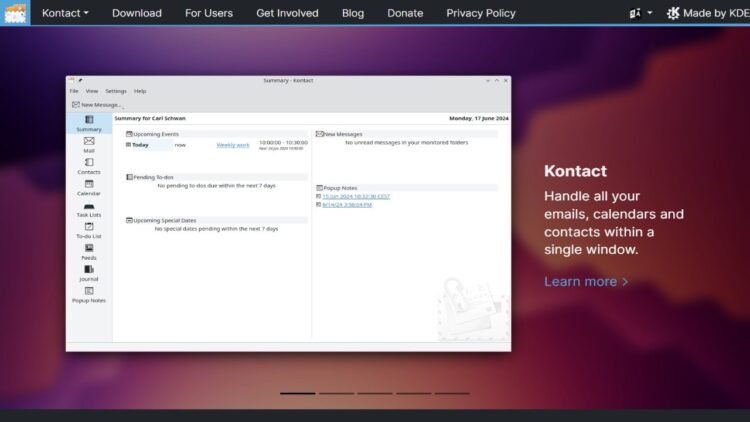Click the Summary for Carl Schwan heading
The width and height of the screenshot is (750, 422).
point(150,118)
